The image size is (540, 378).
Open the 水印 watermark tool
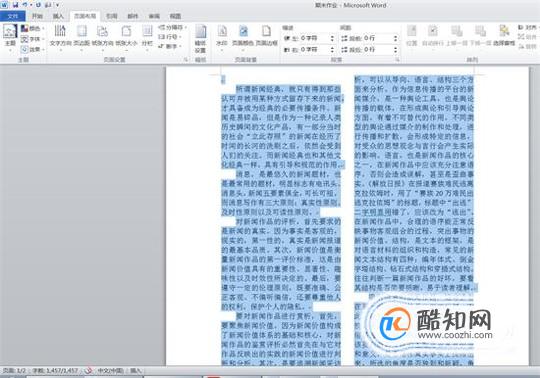(x=222, y=36)
